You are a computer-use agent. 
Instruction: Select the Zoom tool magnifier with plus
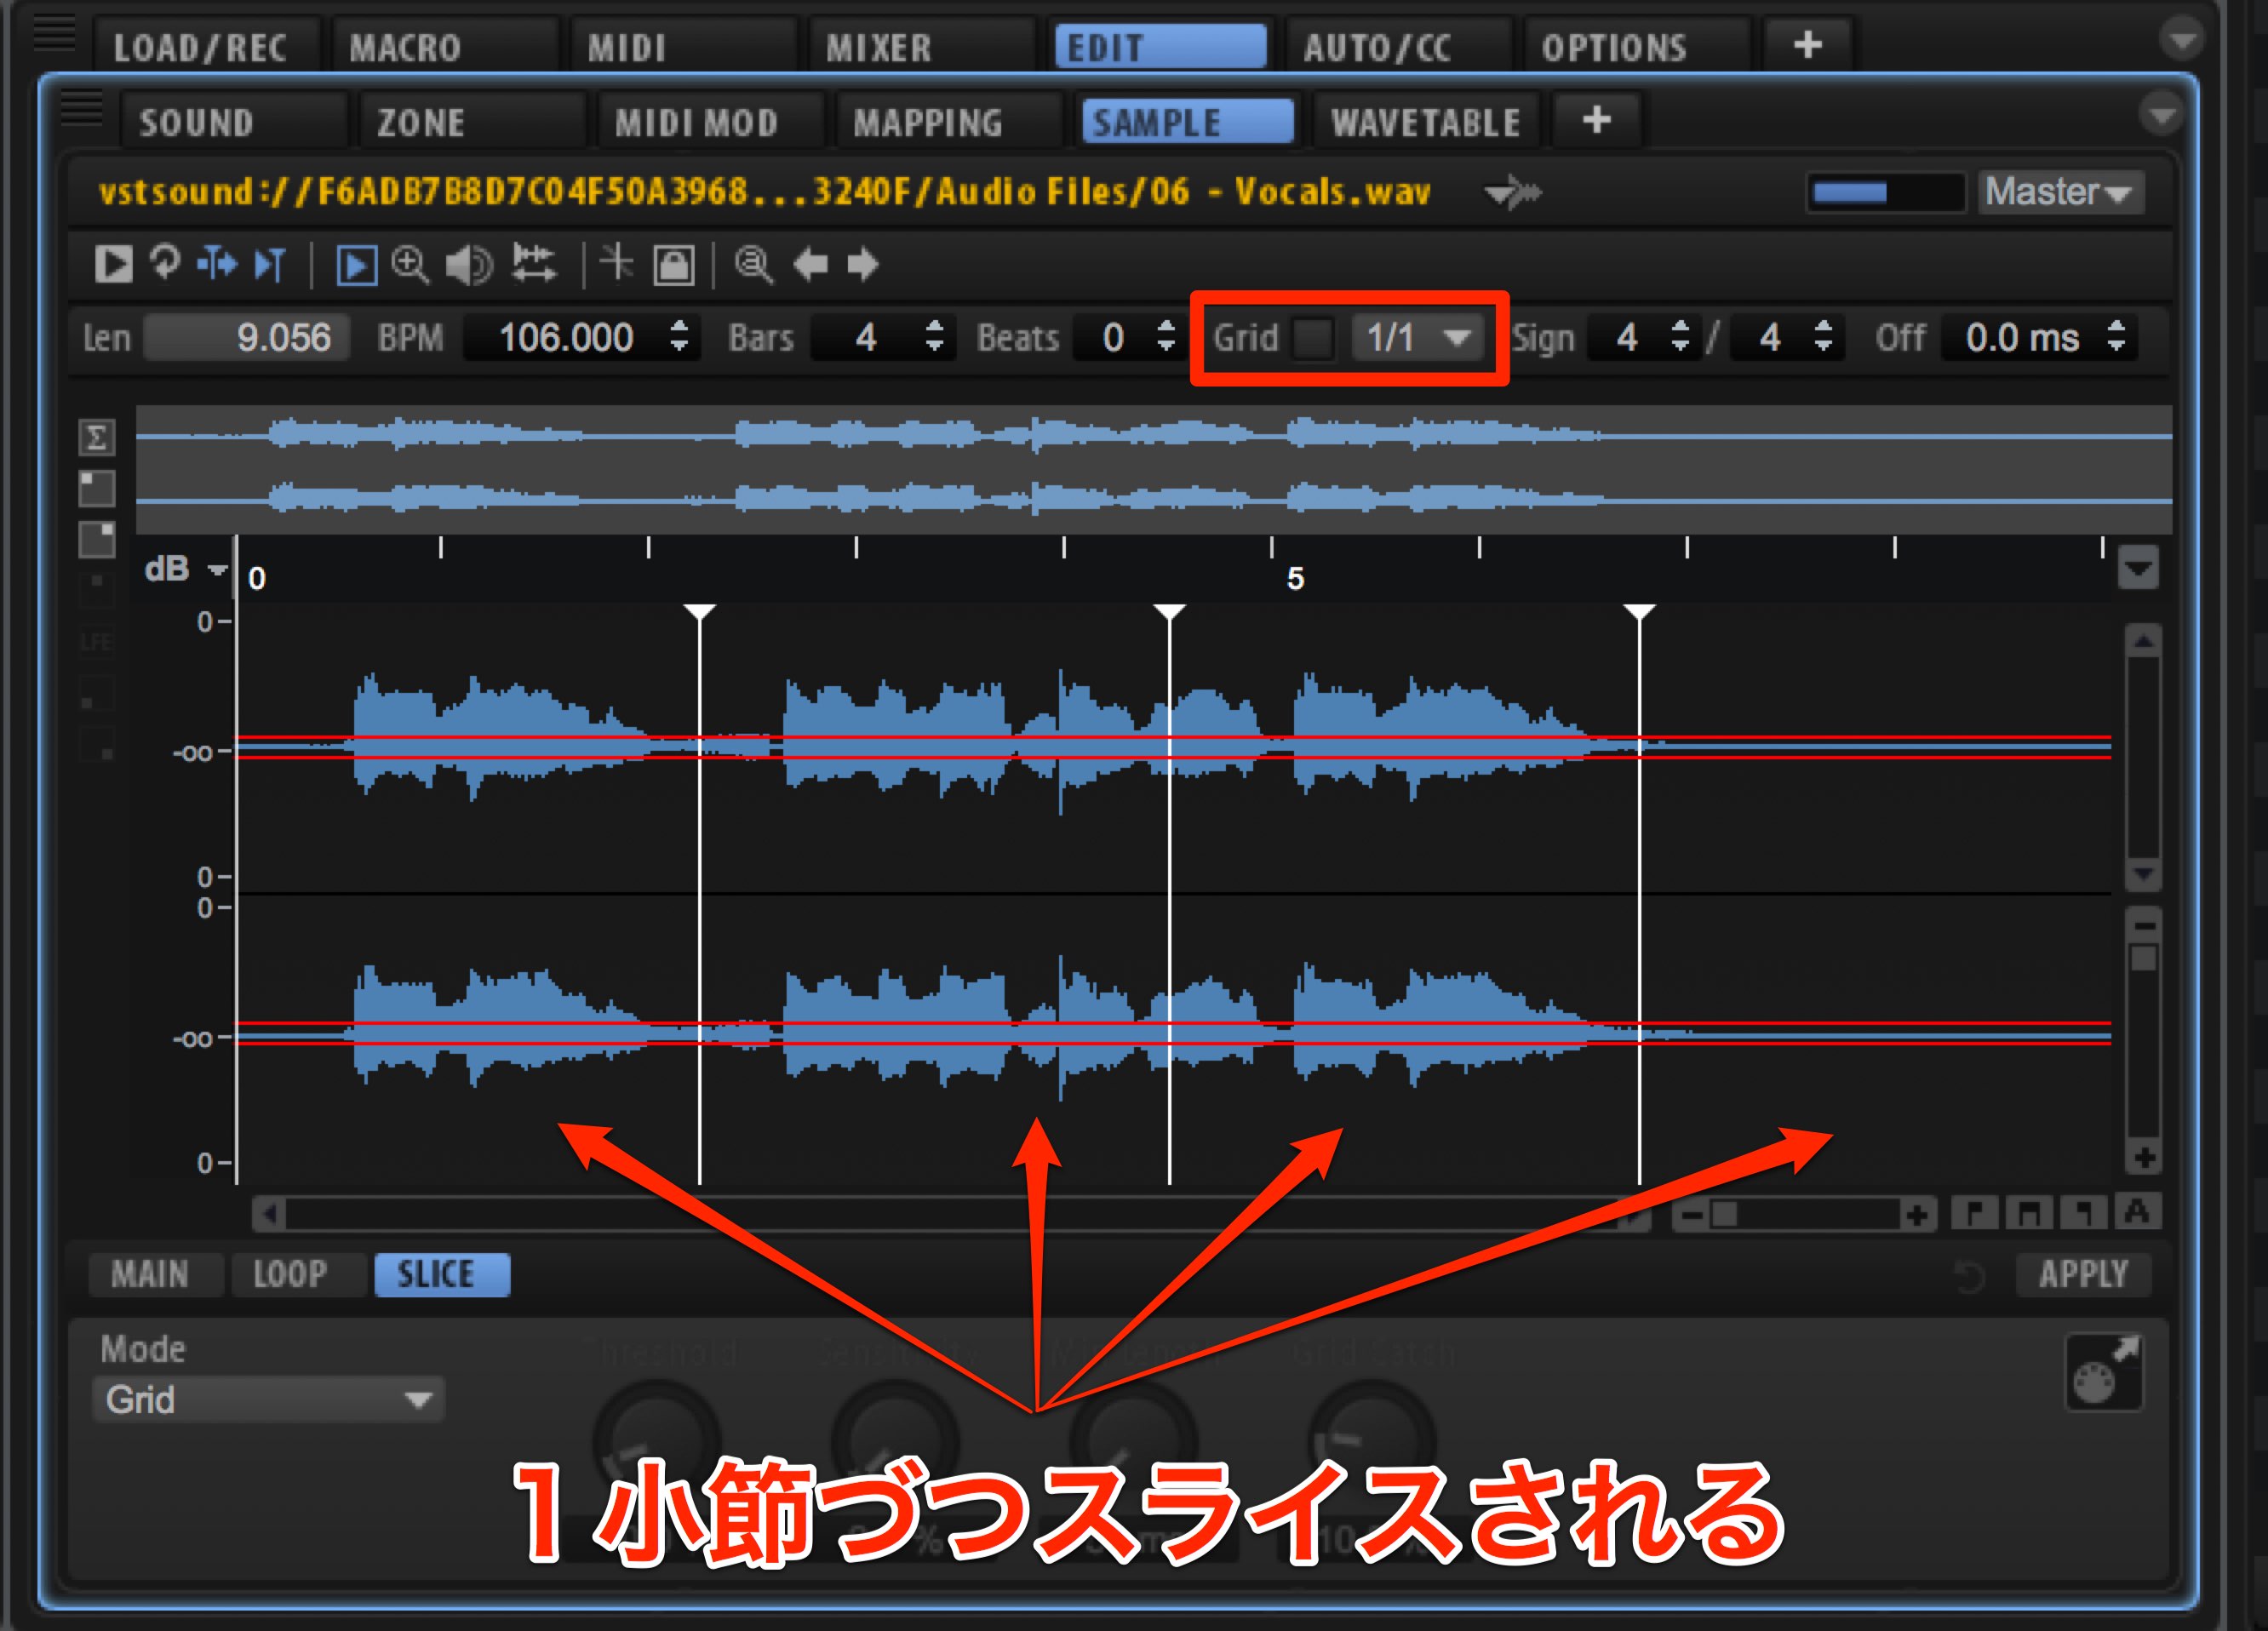pos(410,265)
